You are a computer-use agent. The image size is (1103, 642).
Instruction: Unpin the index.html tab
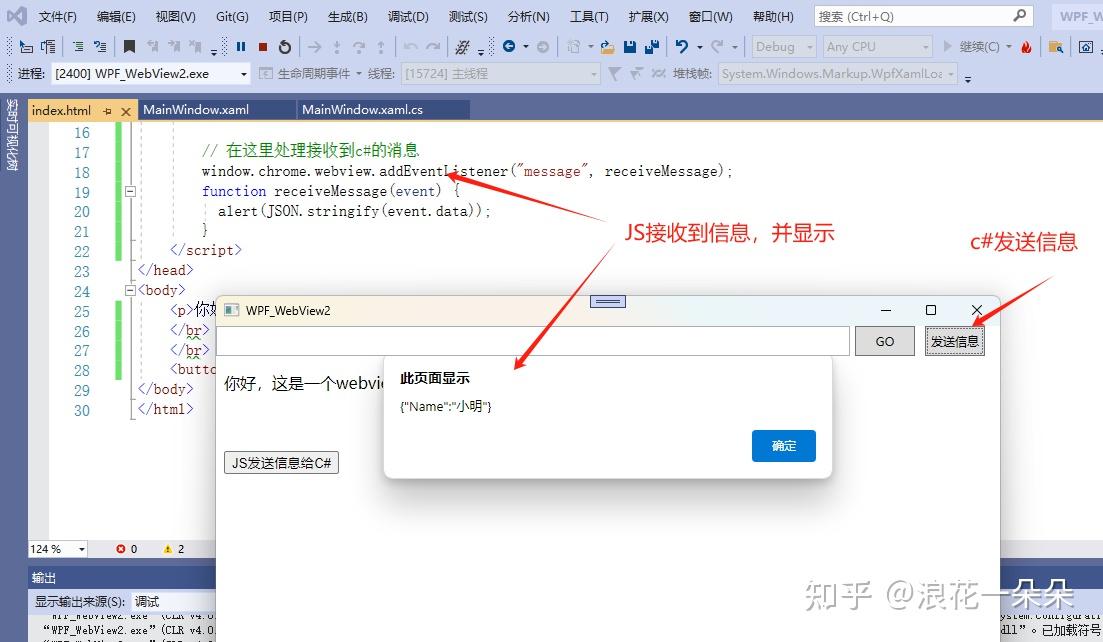point(105,110)
